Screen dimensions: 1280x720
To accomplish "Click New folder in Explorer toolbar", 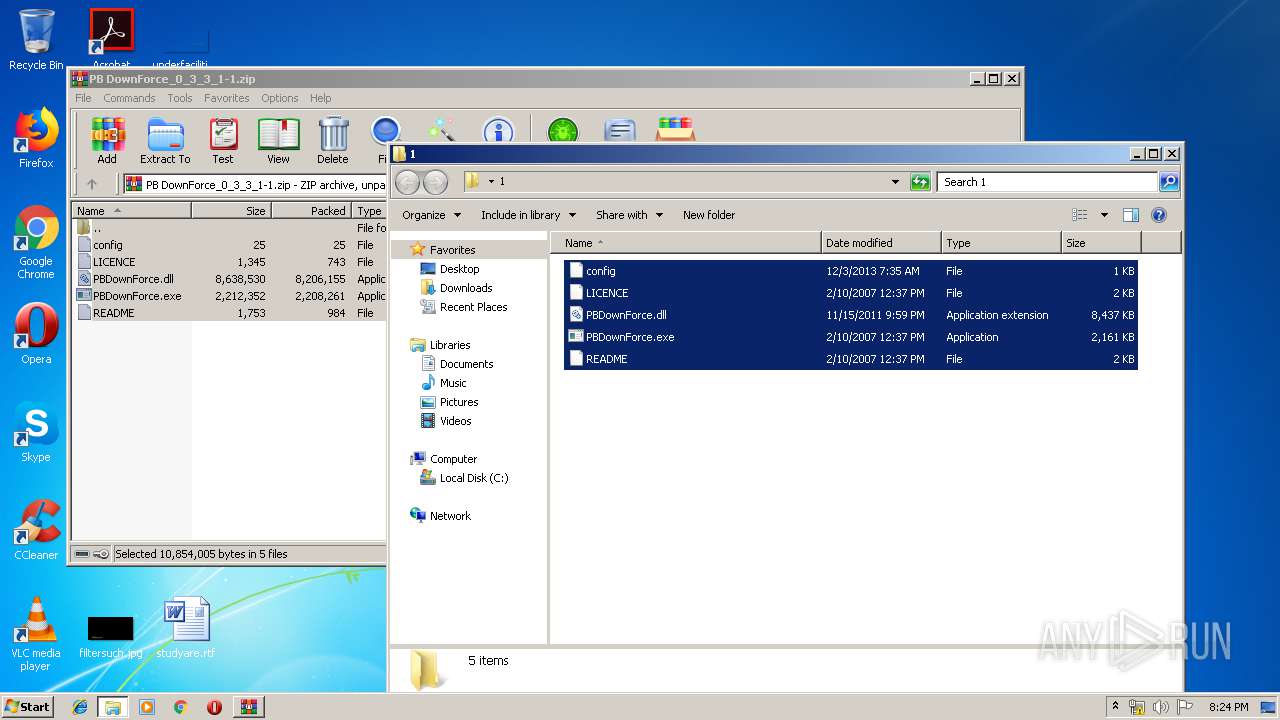I will pos(709,215).
